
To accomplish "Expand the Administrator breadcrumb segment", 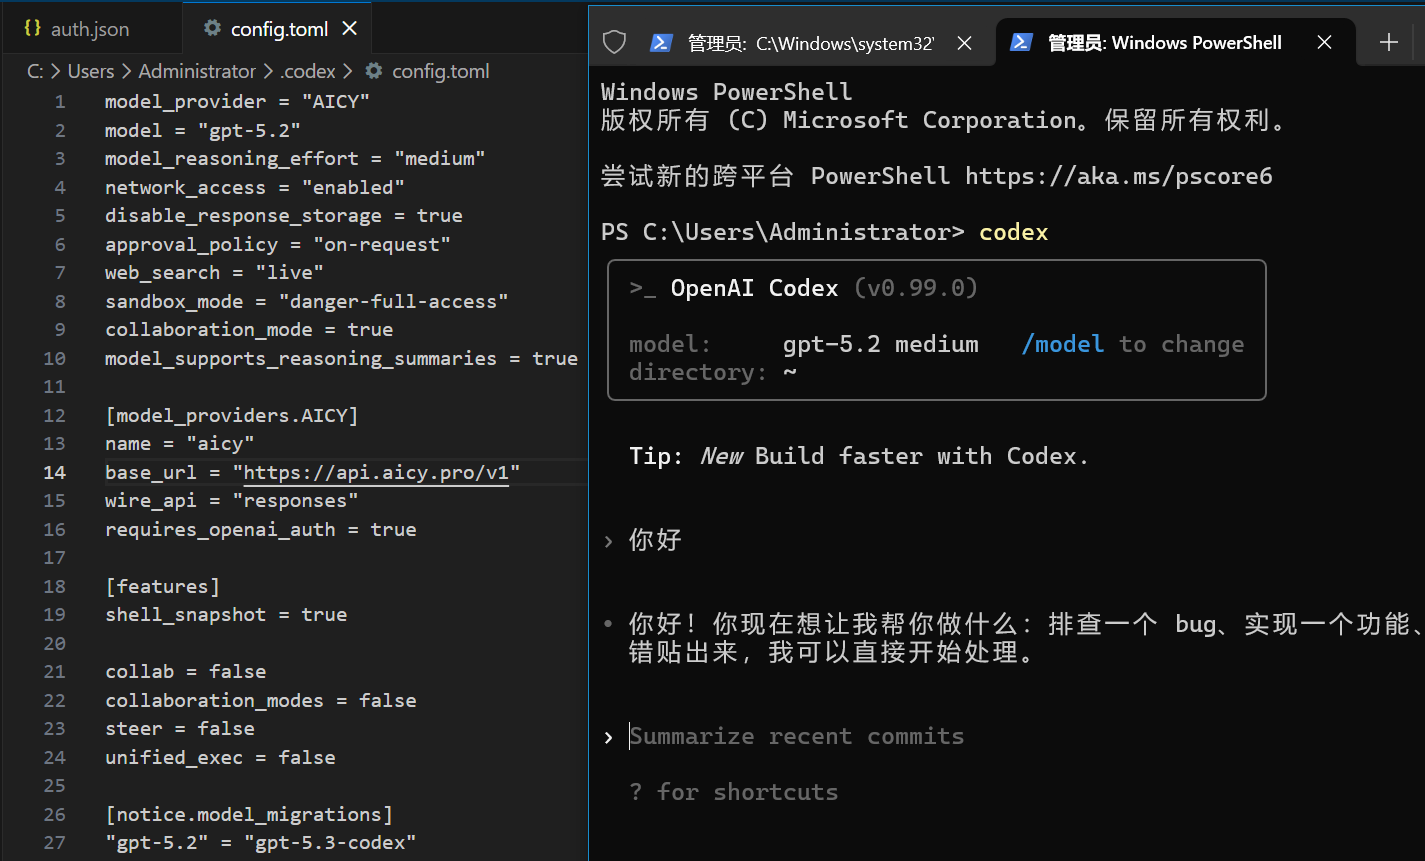I will tap(197, 71).
